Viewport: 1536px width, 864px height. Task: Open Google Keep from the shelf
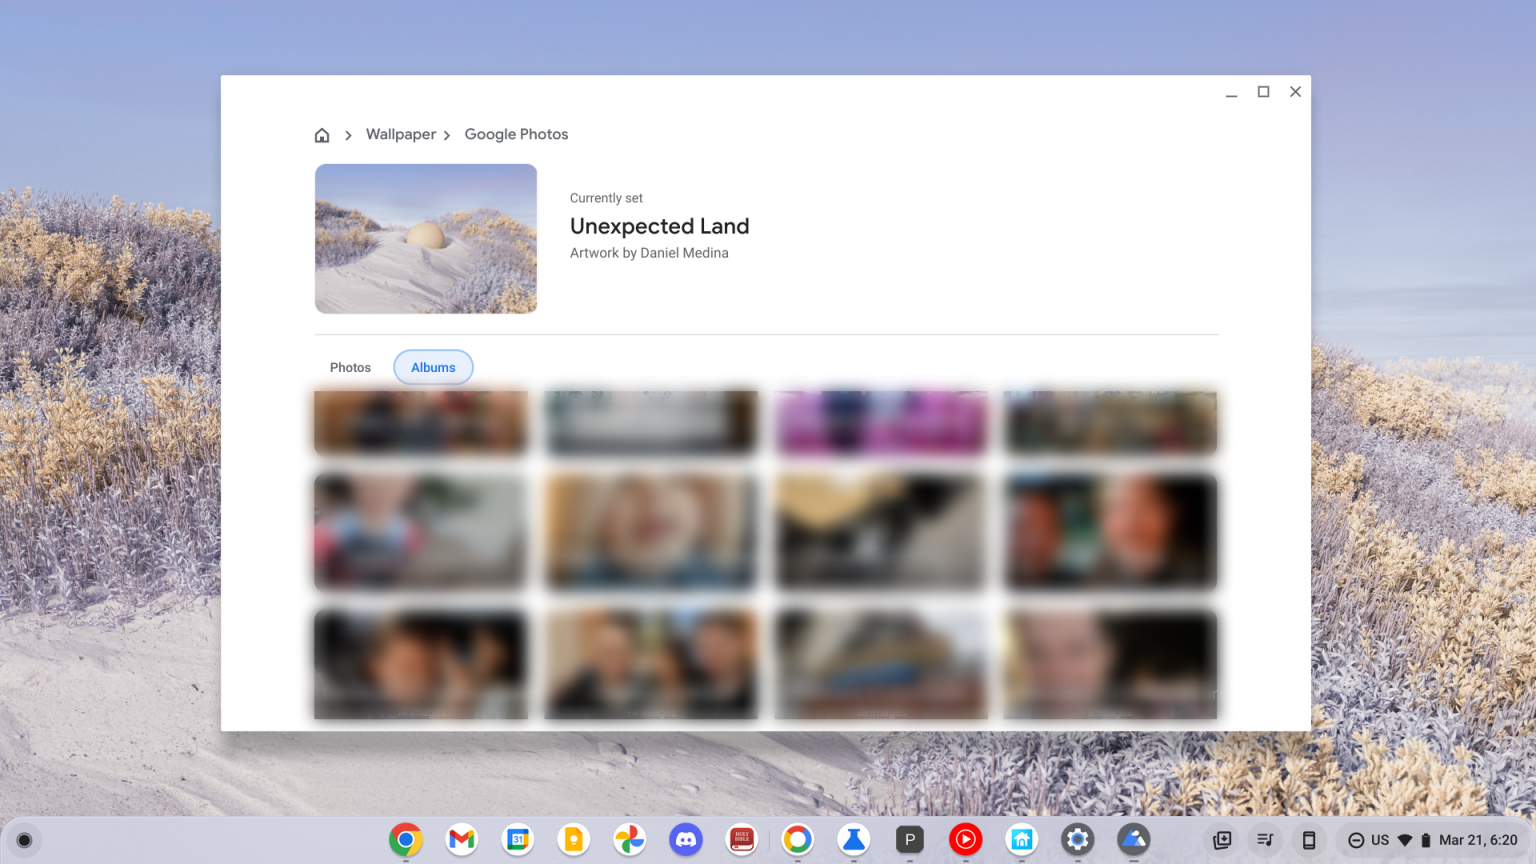pyautogui.click(x=573, y=840)
